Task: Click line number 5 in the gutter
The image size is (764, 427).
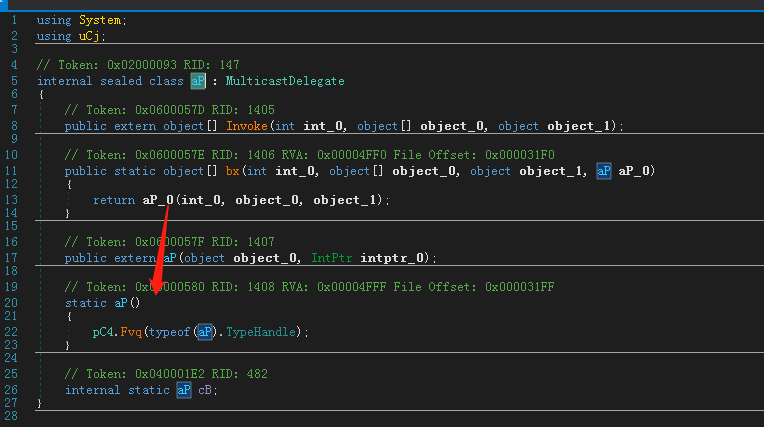Action: (x=14, y=81)
